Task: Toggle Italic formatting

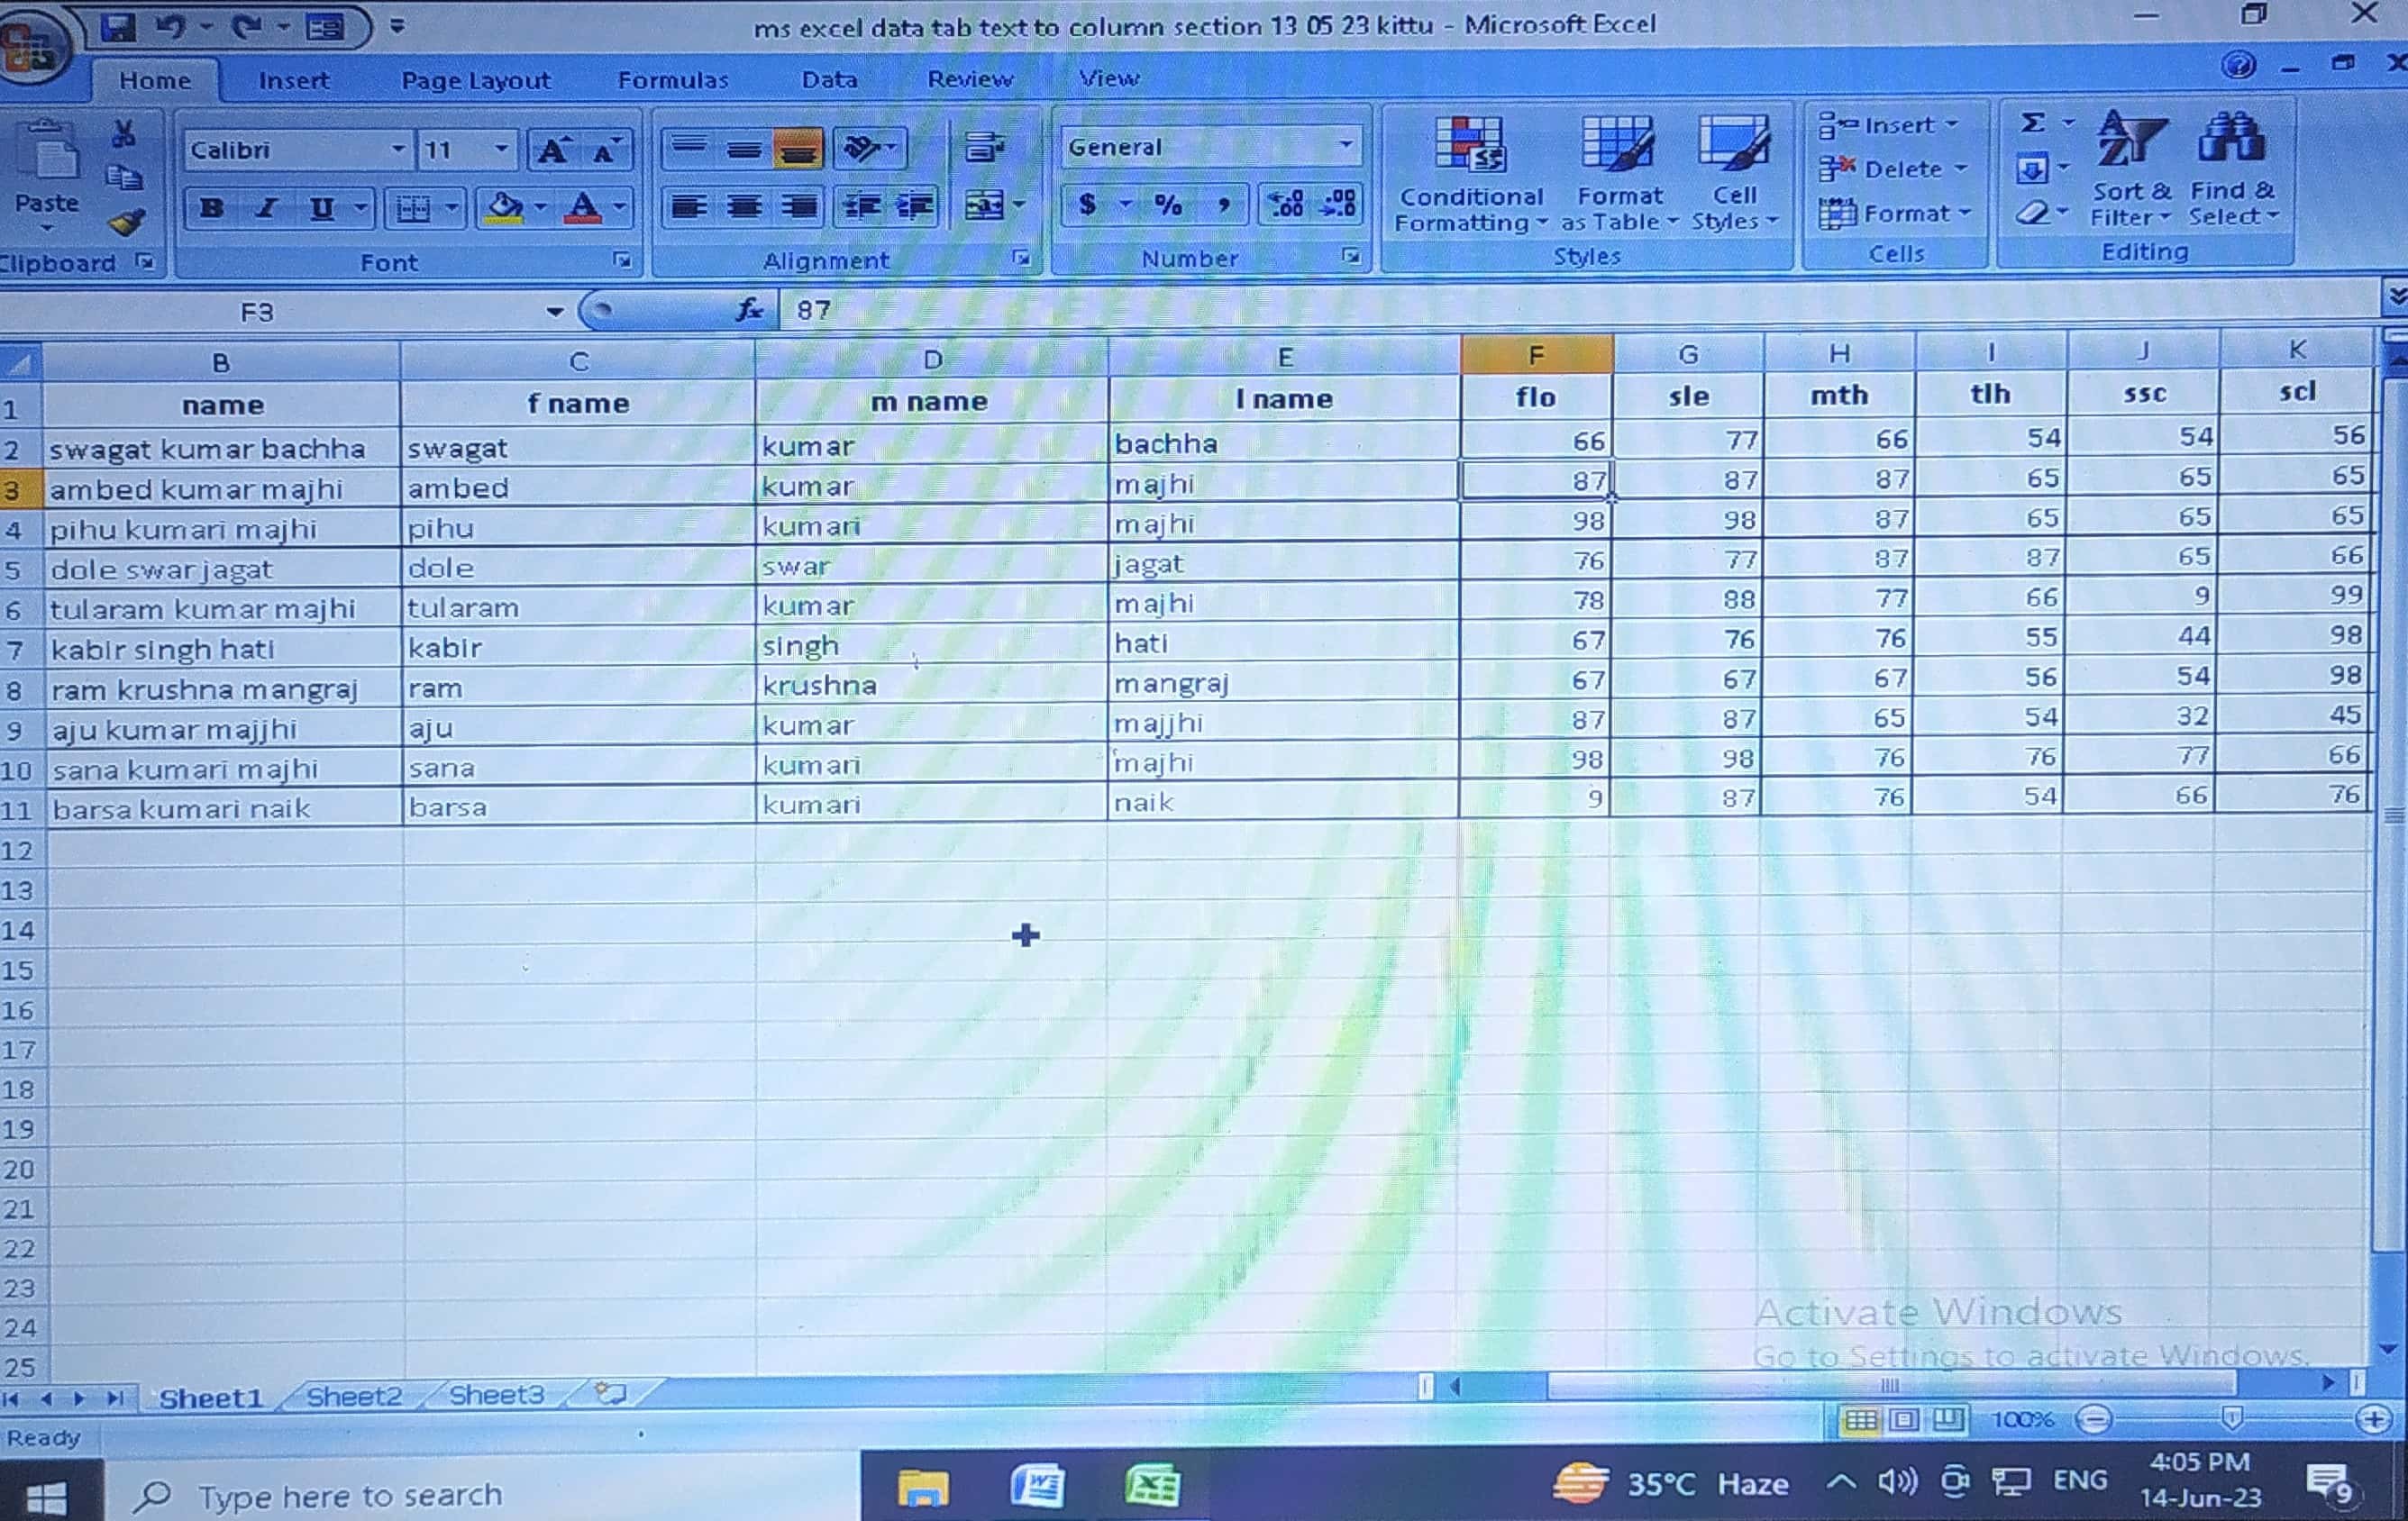Action: point(265,208)
